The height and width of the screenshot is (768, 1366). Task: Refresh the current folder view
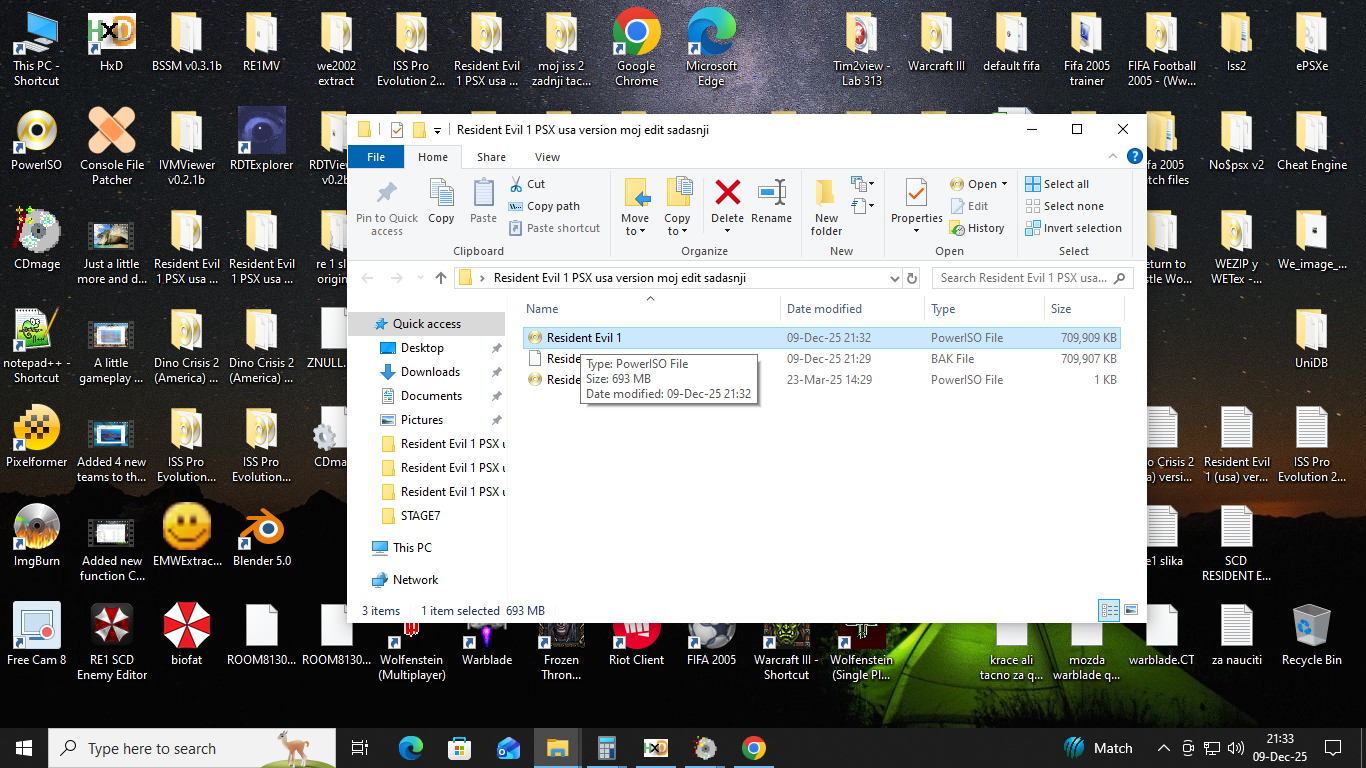coord(912,278)
